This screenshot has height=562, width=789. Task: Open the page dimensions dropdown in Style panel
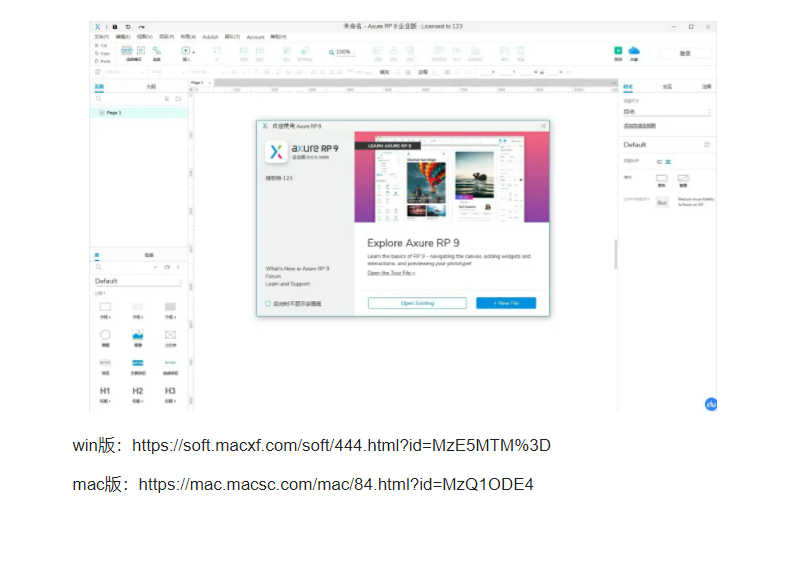tap(667, 112)
